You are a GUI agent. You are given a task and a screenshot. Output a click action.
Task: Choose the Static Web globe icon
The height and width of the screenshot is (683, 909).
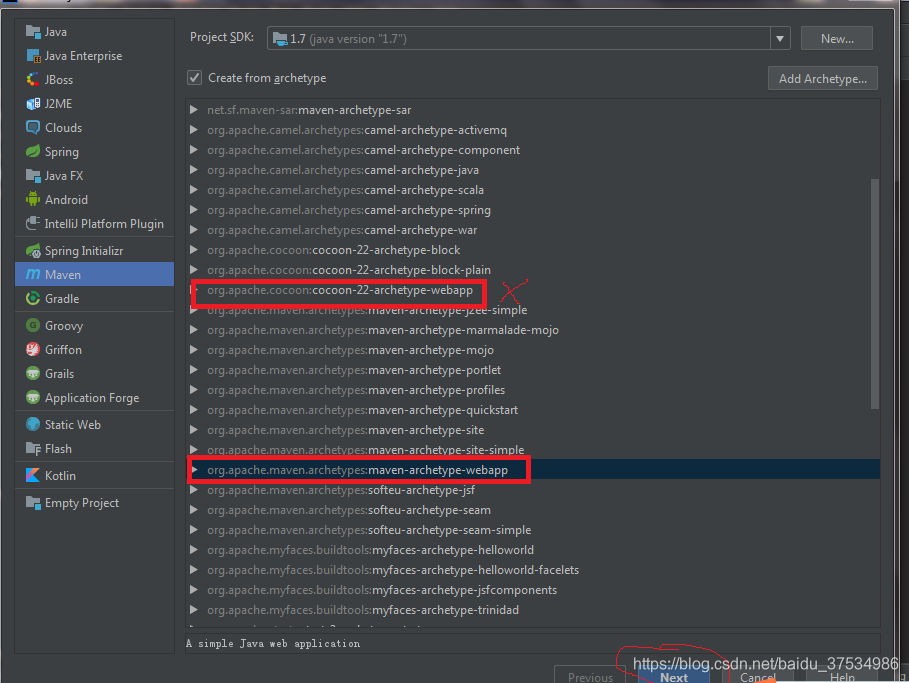coord(33,424)
